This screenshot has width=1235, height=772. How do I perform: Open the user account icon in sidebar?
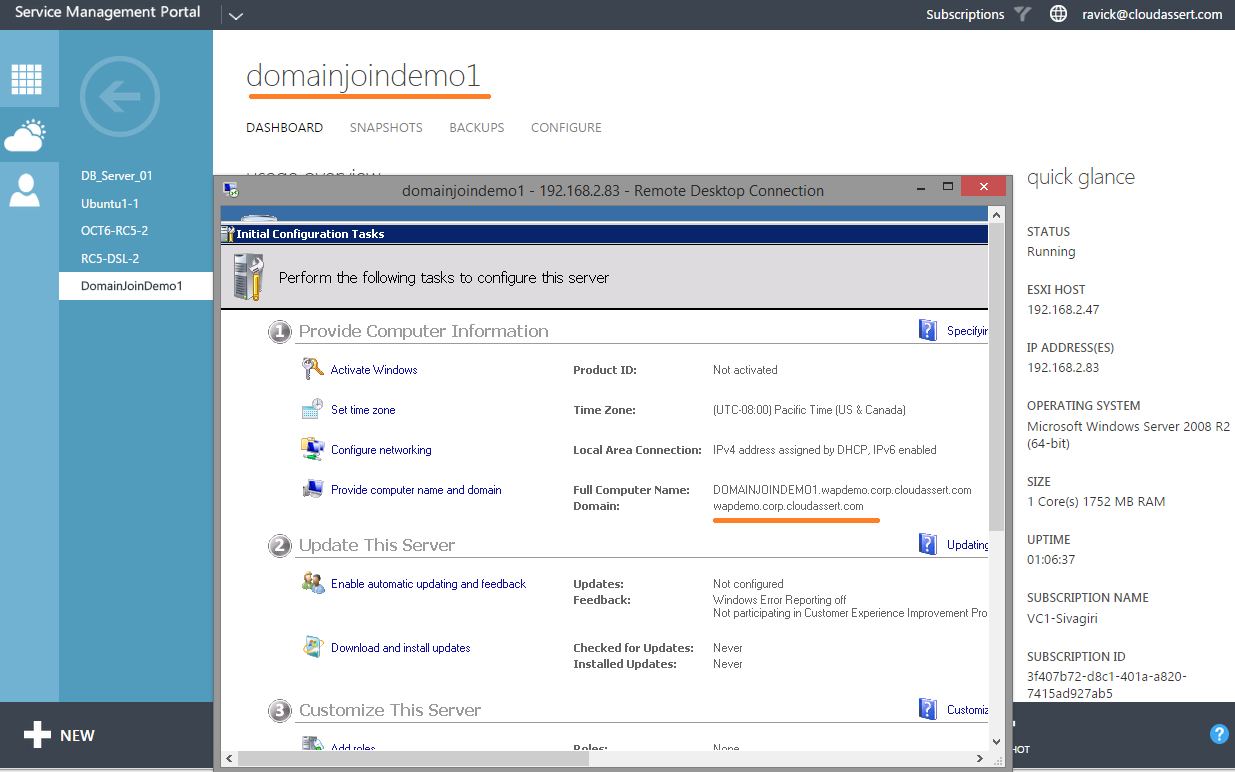click(24, 190)
